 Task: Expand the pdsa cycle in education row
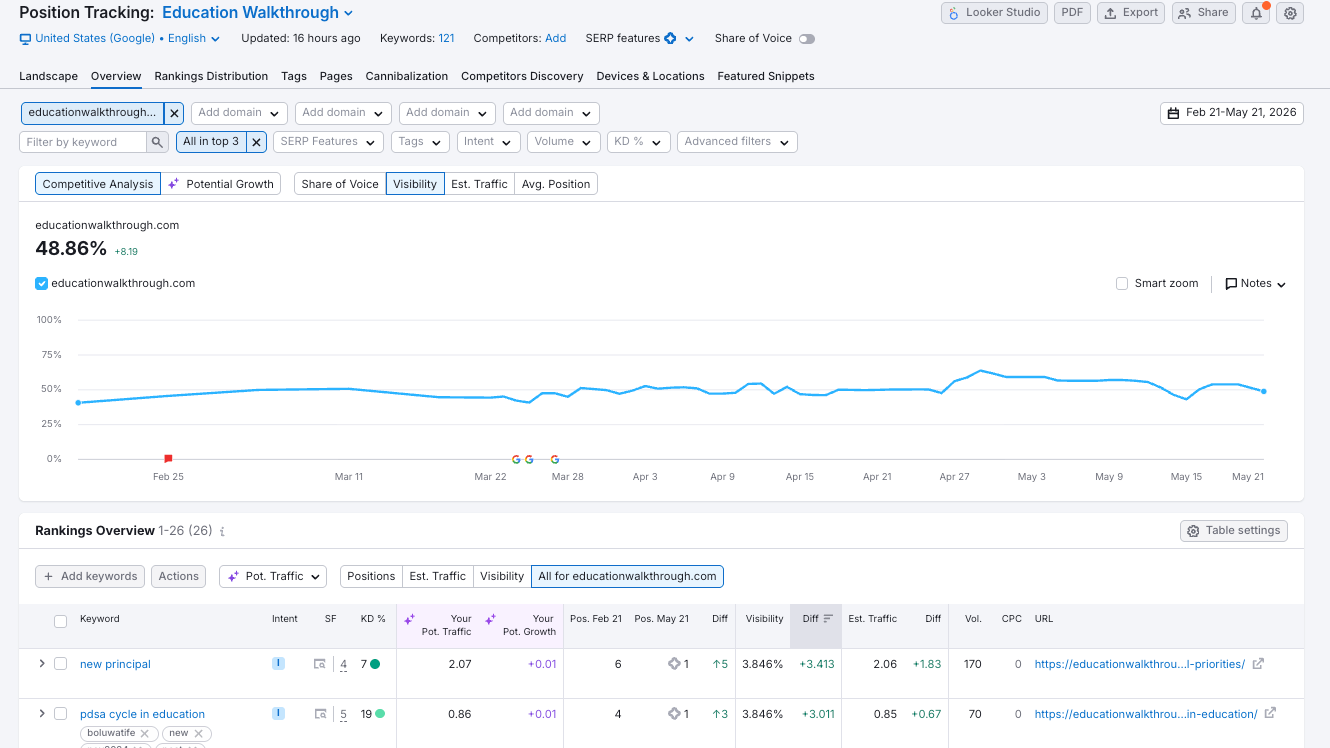[41, 714]
